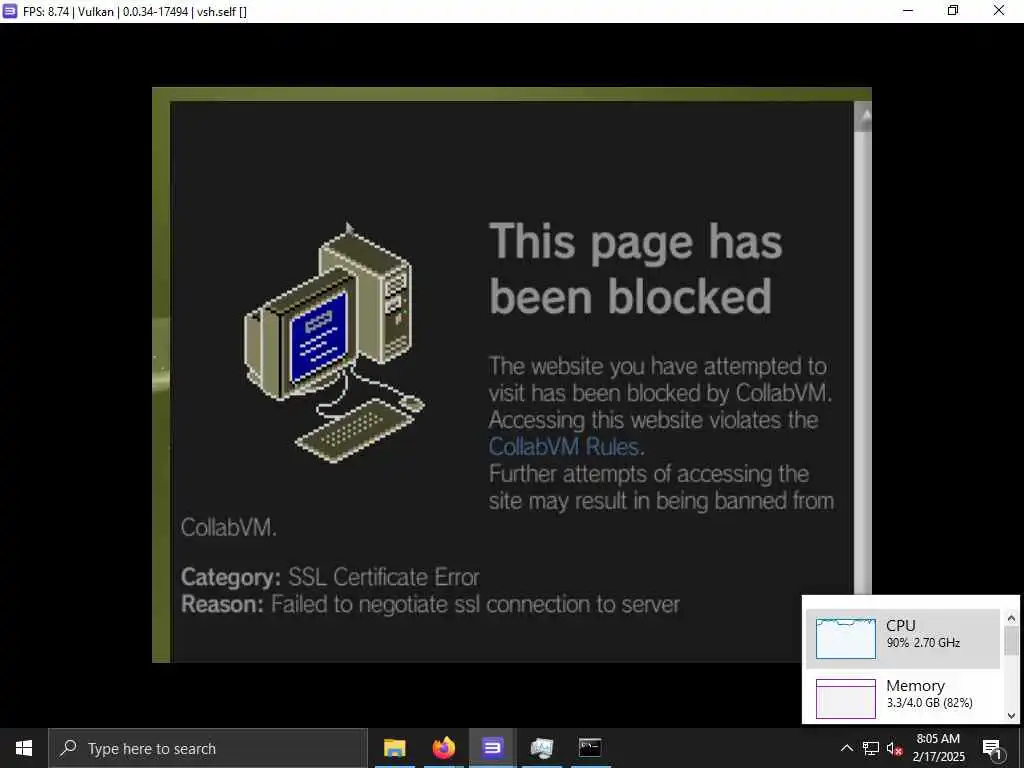Select the CPU performance graph item
The height and width of the screenshot is (768, 1024).
point(903,639)
